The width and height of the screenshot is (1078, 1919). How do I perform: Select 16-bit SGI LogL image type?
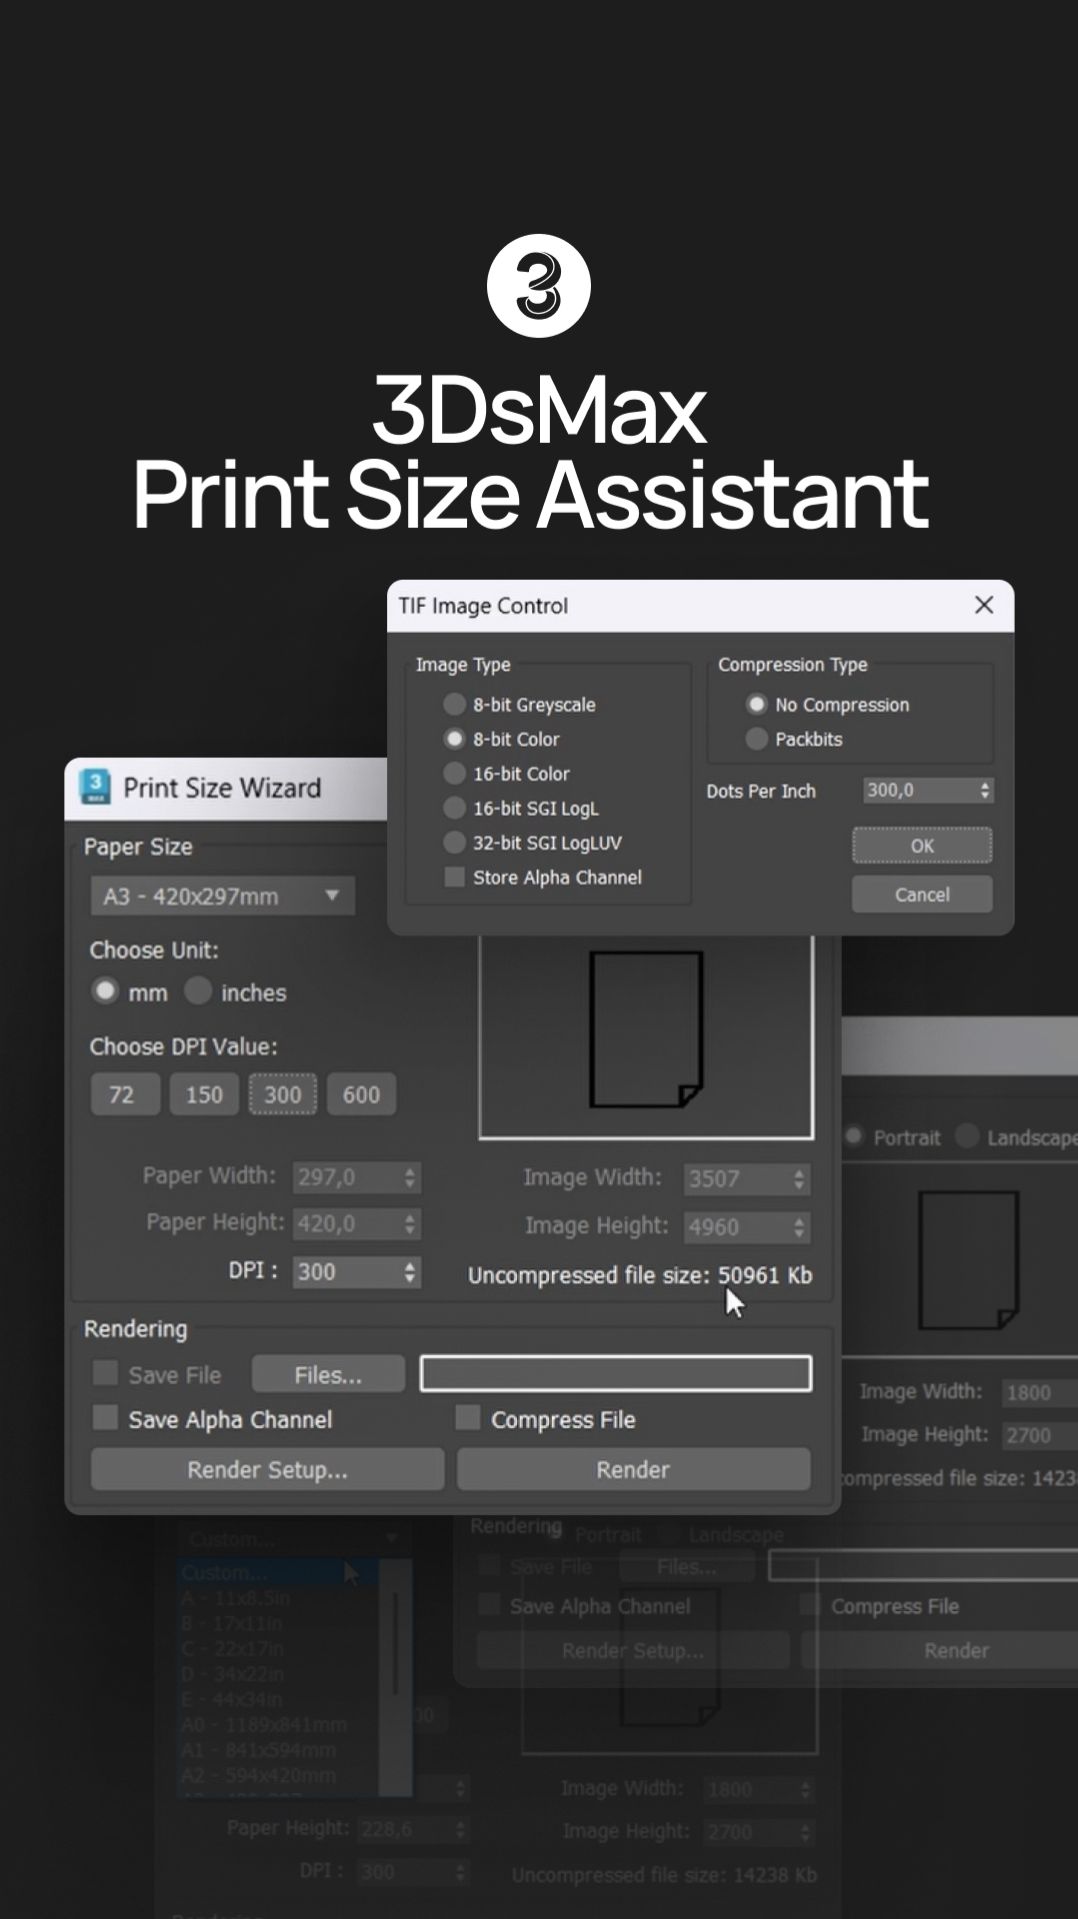[454, 808]
